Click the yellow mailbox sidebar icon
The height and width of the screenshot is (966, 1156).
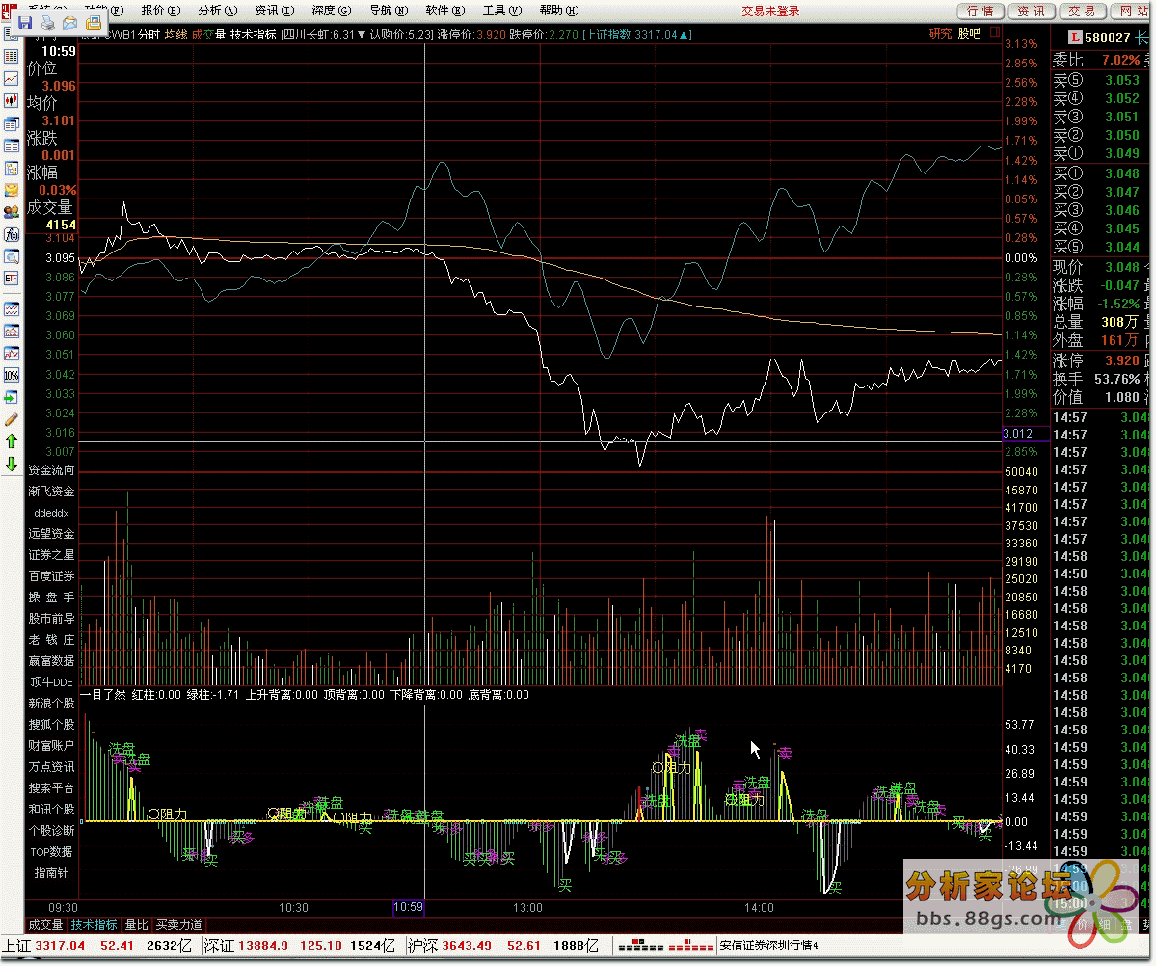(11, 190)
